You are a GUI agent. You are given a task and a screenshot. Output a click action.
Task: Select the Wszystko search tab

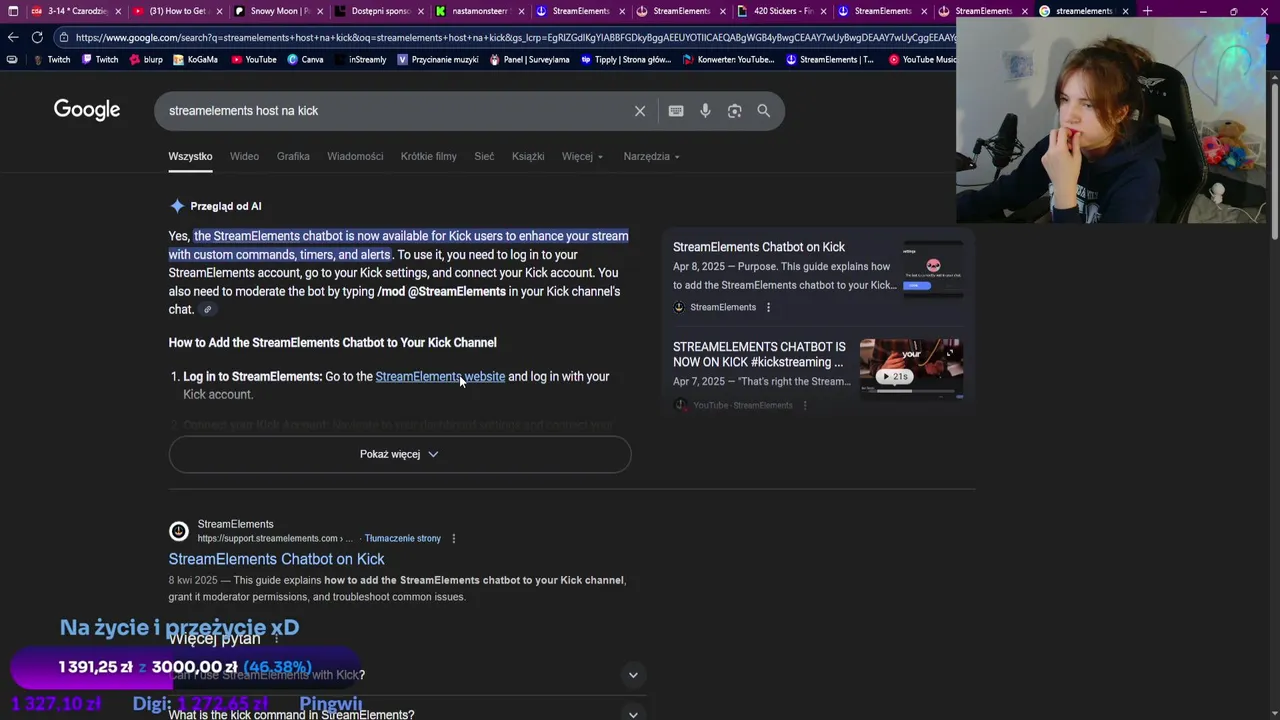pyautogui.click(x=190, y=156)
